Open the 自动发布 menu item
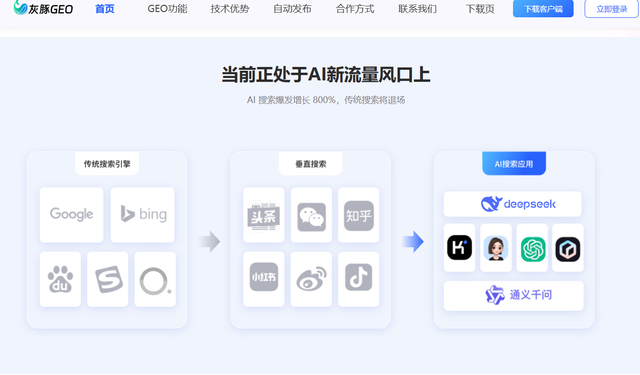The width and height of the screenshot is (640, 375). click(292, 9)
